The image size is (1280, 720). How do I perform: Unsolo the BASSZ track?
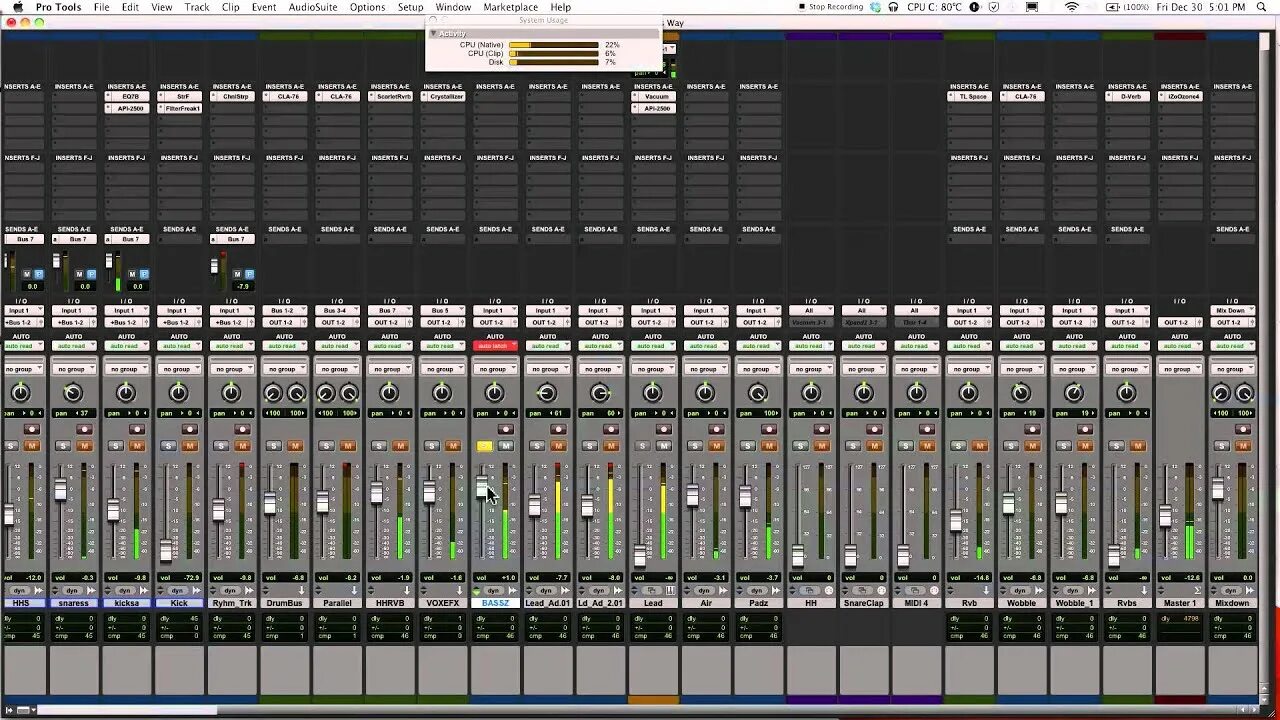pyautogui.click(x=484, y=446)
